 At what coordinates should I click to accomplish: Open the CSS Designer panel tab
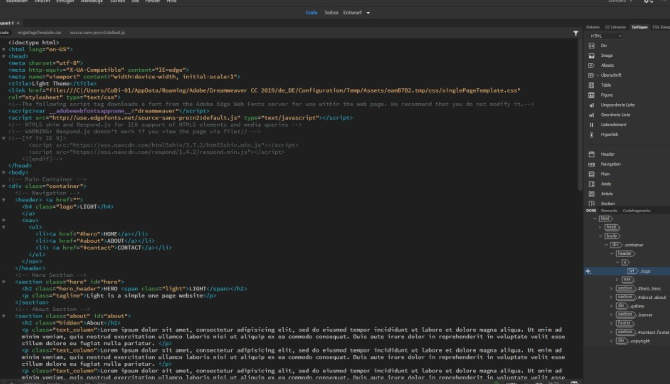pyautogui.click(x=661, y=27)
